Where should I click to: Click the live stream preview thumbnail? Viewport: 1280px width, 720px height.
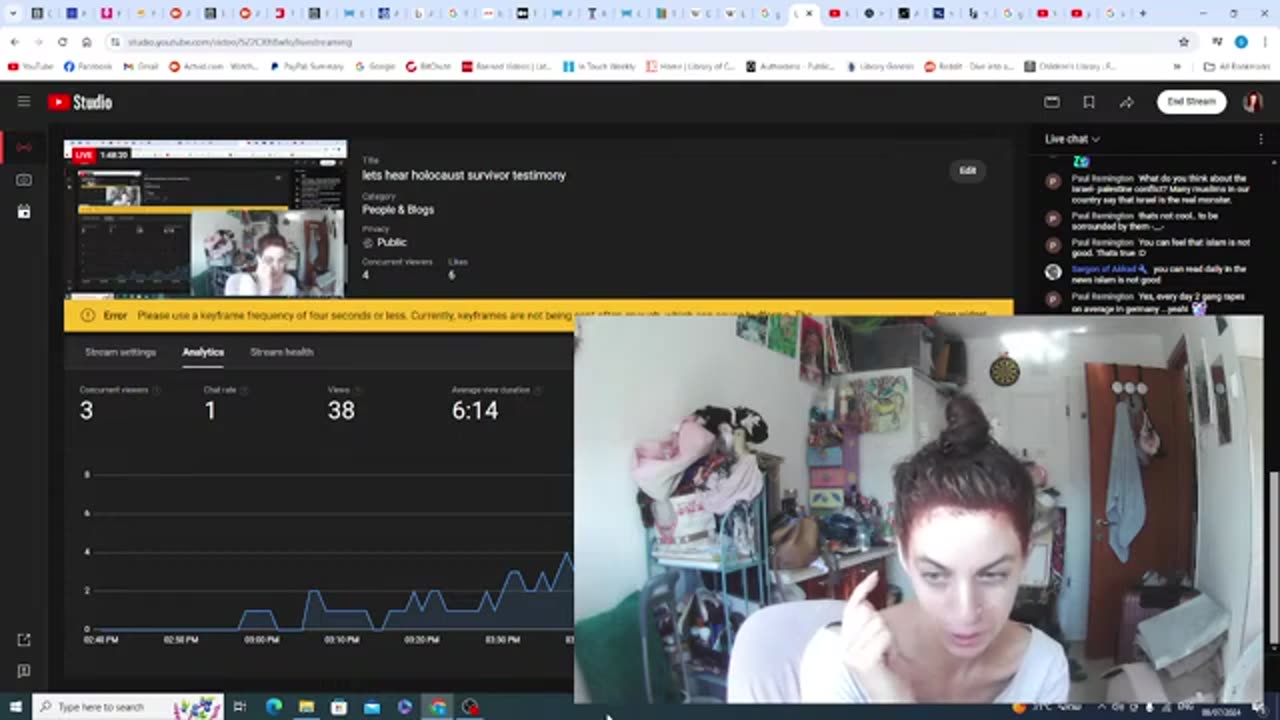click(x=205, y=219)
